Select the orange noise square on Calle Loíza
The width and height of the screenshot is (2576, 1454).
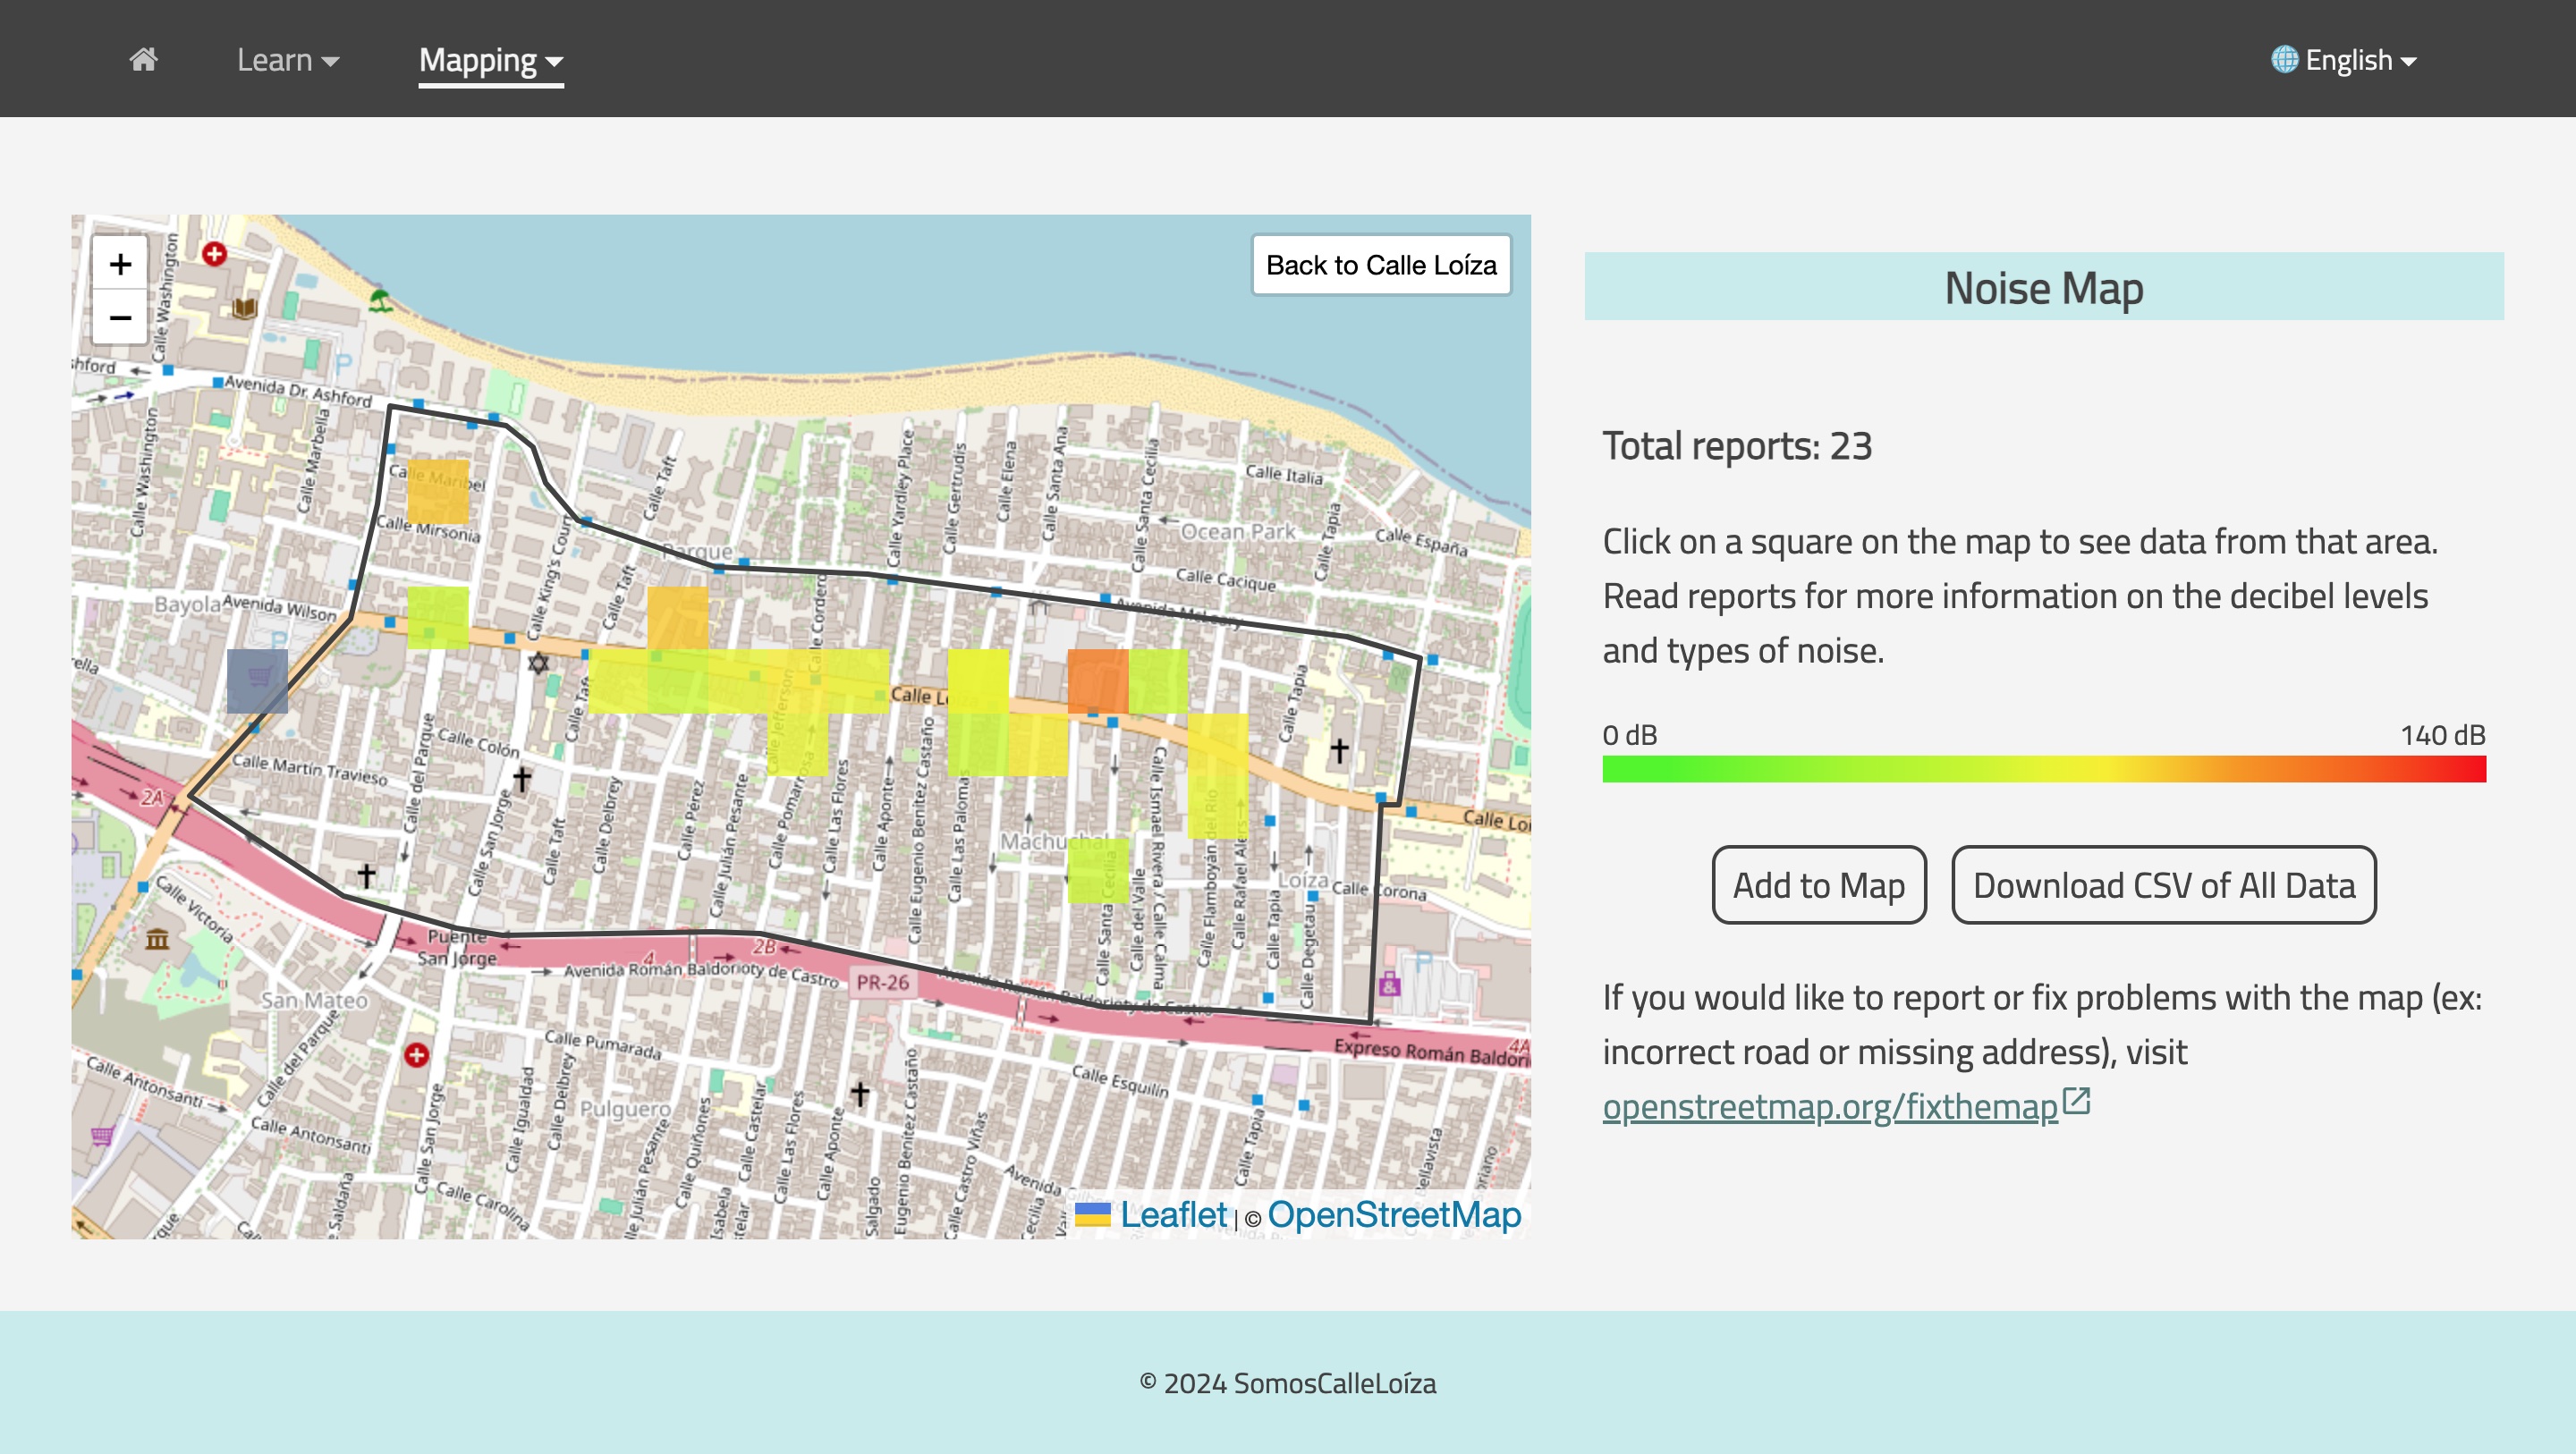pyautogui.click(x=1098, y=681)
